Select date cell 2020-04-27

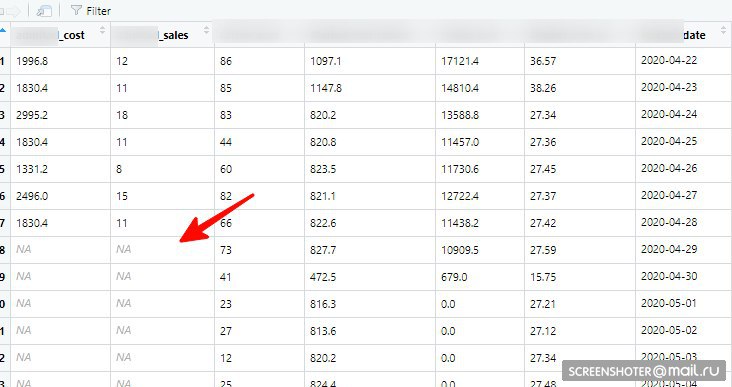(669, 196)
